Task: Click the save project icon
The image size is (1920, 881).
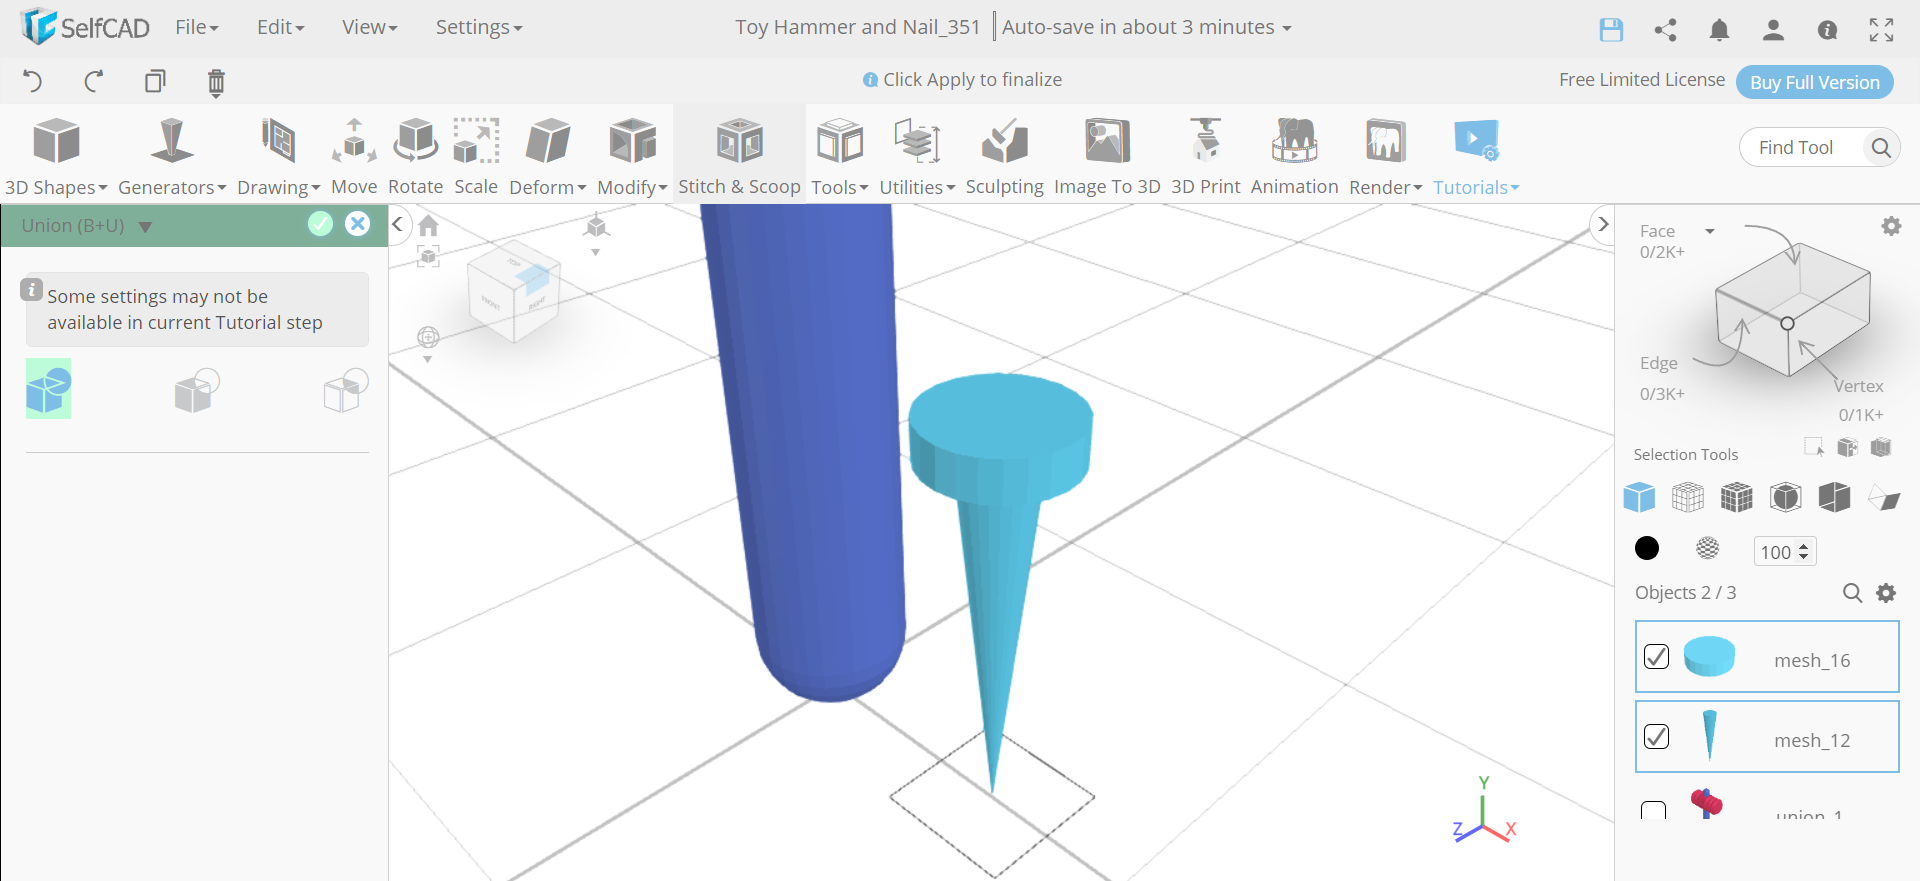Action: click(1611, 30)
